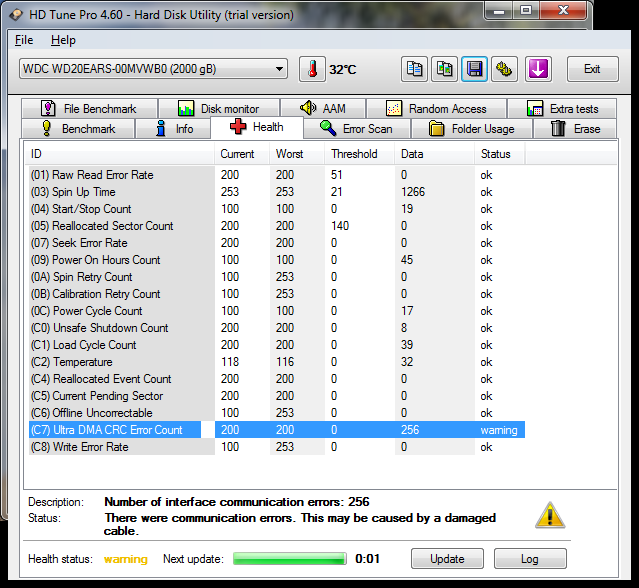Select the Power On Hours Count row

point(277,260)
